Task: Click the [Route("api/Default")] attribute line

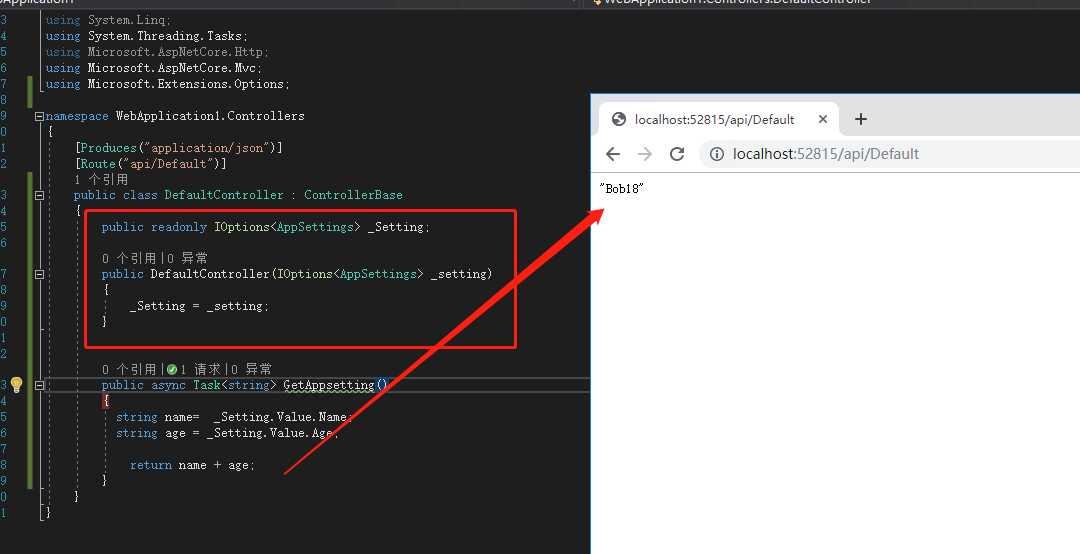Action: (x=151, y=164)
